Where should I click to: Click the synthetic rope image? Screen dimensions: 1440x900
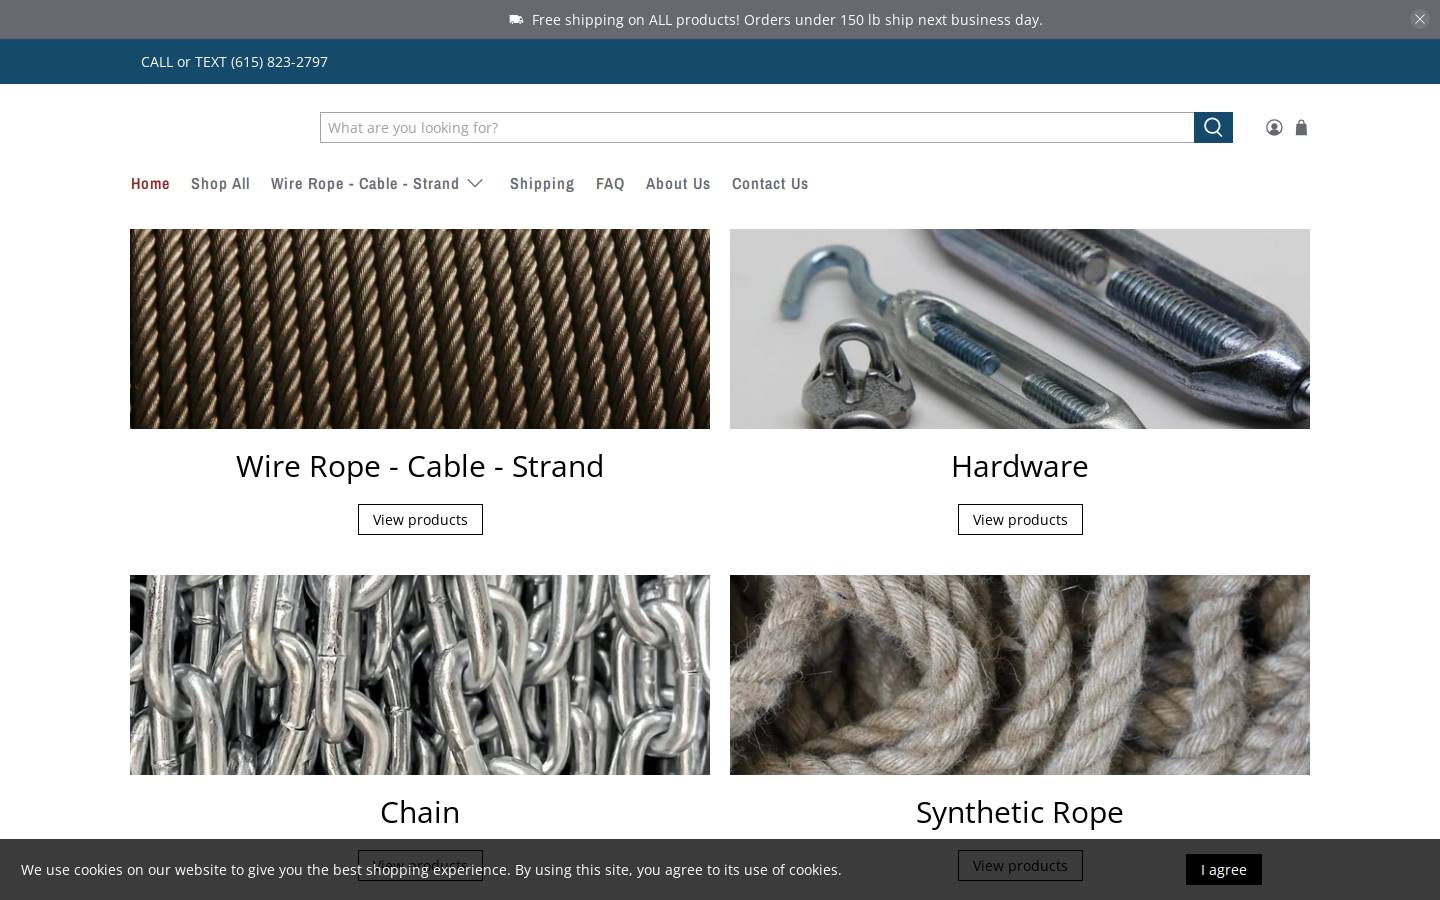[x=1020, y=675]
